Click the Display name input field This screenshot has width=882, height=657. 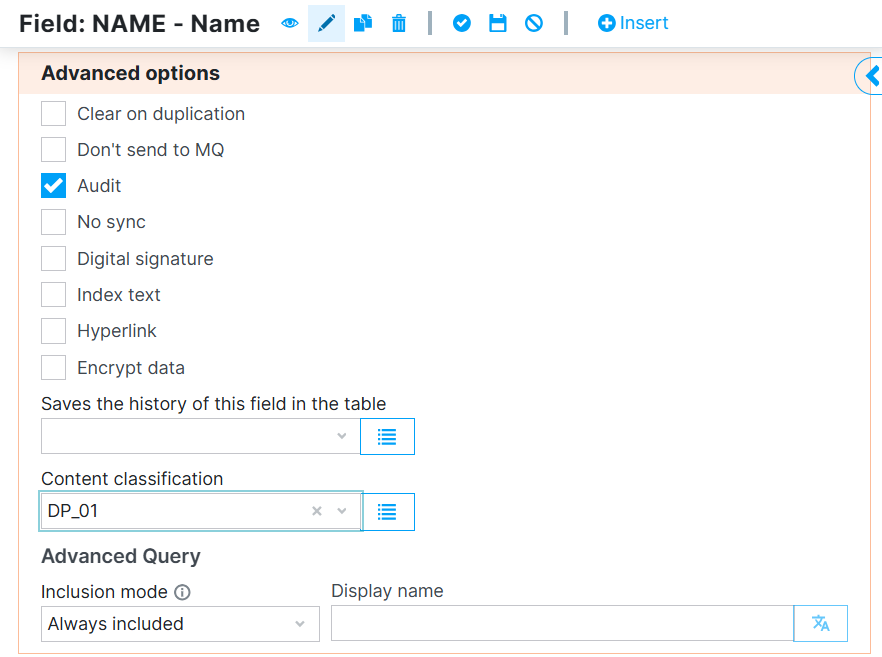pyautogui.click(x=562, y=623)
